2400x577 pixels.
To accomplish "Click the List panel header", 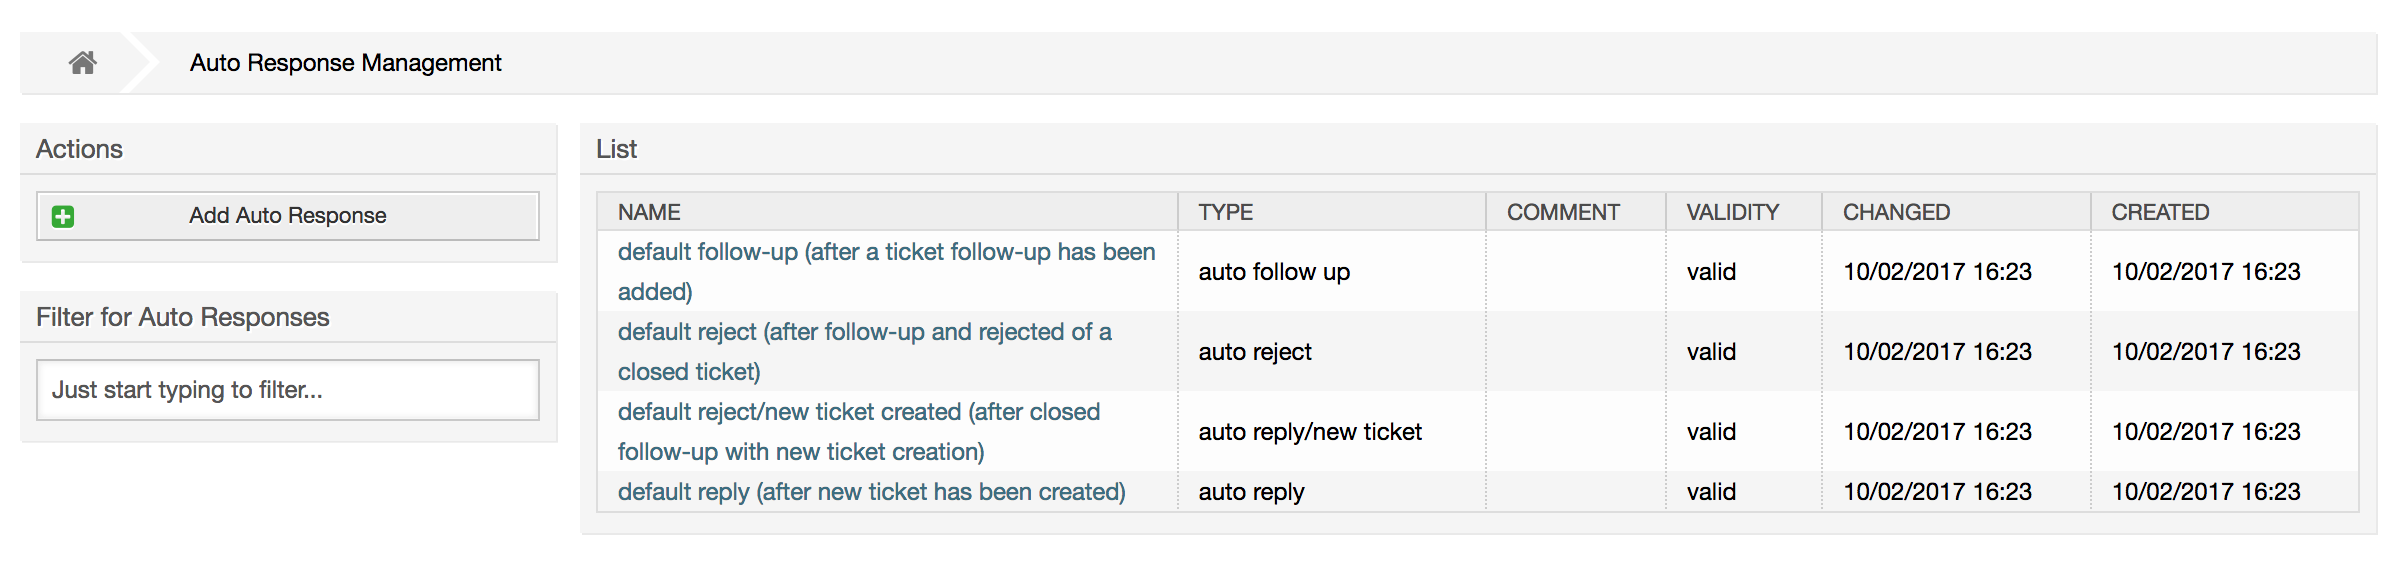I will tap(617, 148).
